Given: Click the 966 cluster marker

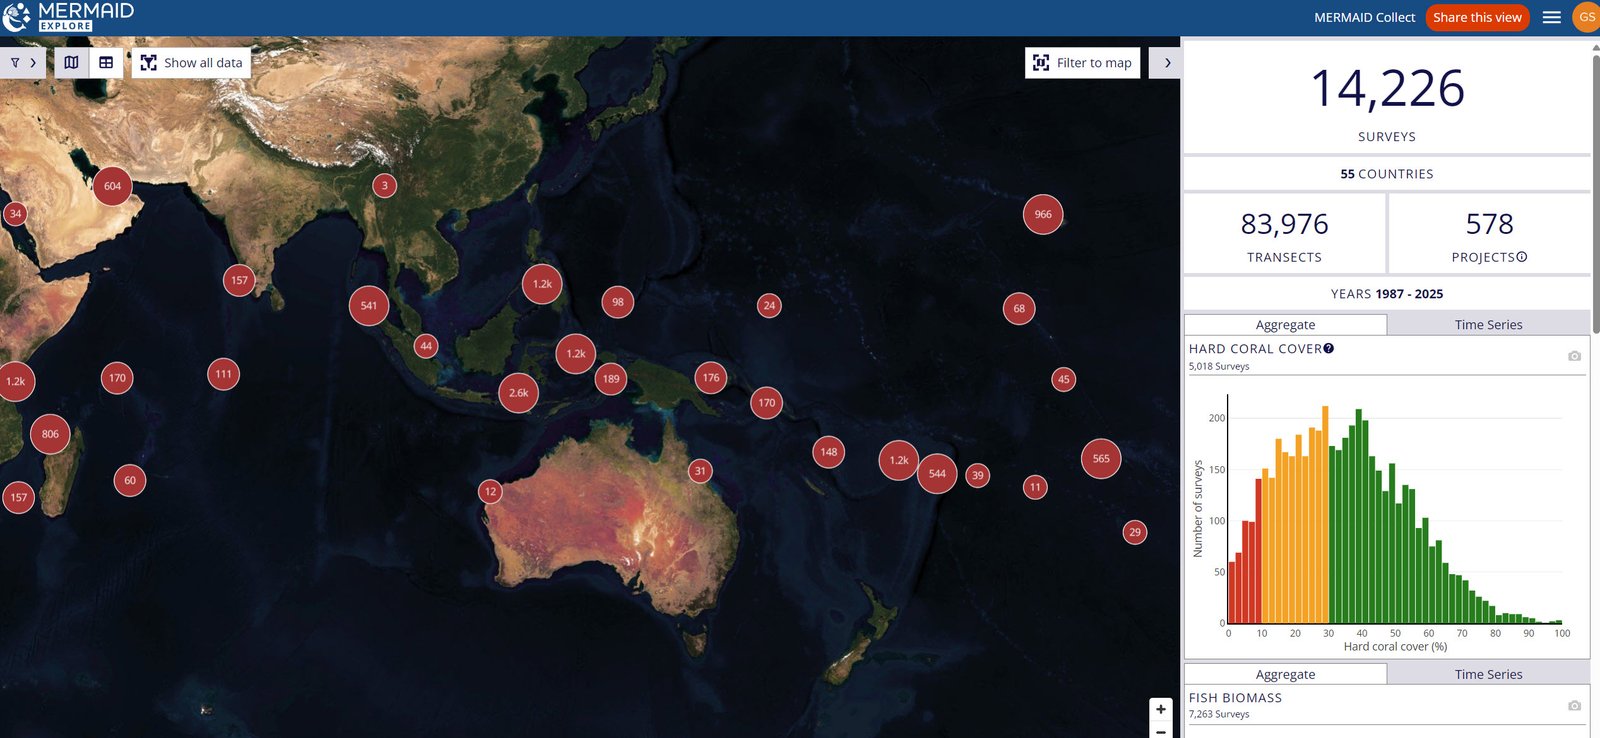Looking at the screenshot, I should (x=1043, y=214).
